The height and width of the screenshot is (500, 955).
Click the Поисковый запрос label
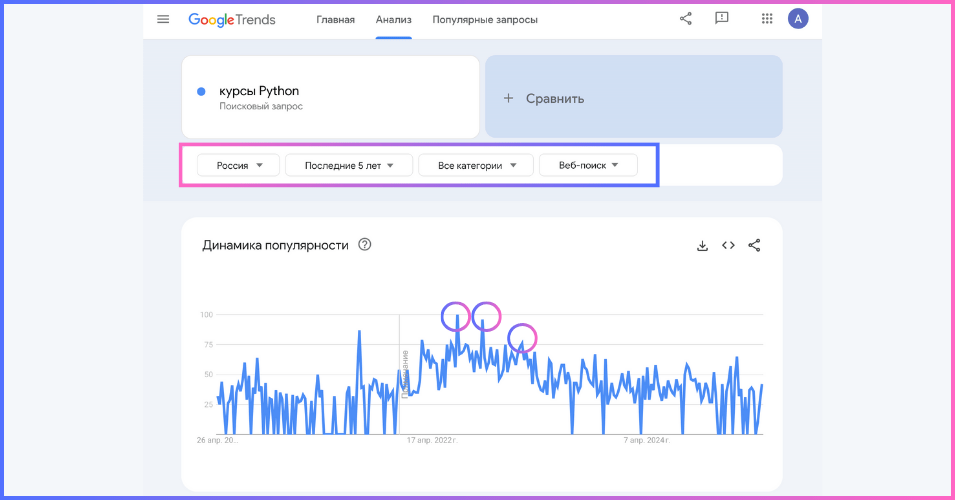click(x=261, y=107)
